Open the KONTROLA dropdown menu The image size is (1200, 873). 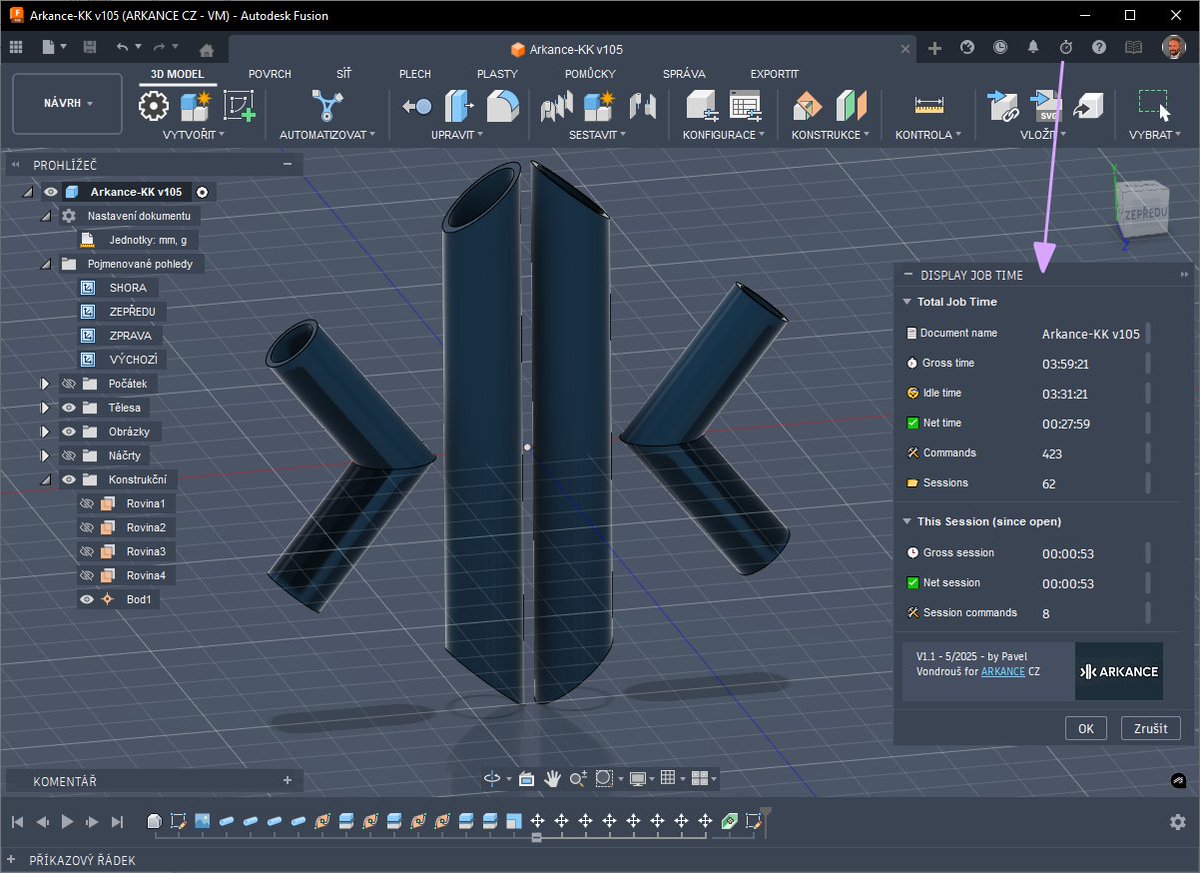coord(929,134)
